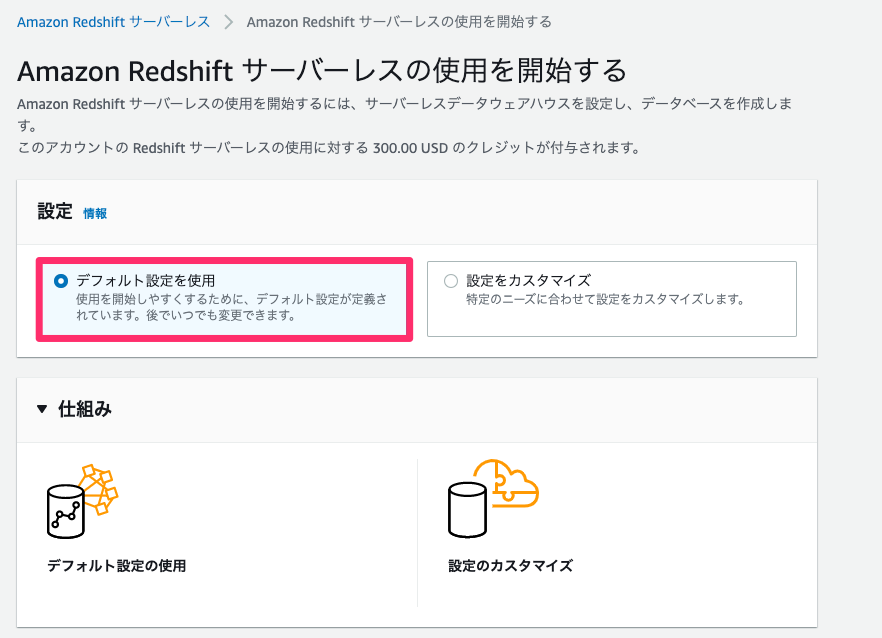Click the orange node cluster graphic

[x=99, y=488]
